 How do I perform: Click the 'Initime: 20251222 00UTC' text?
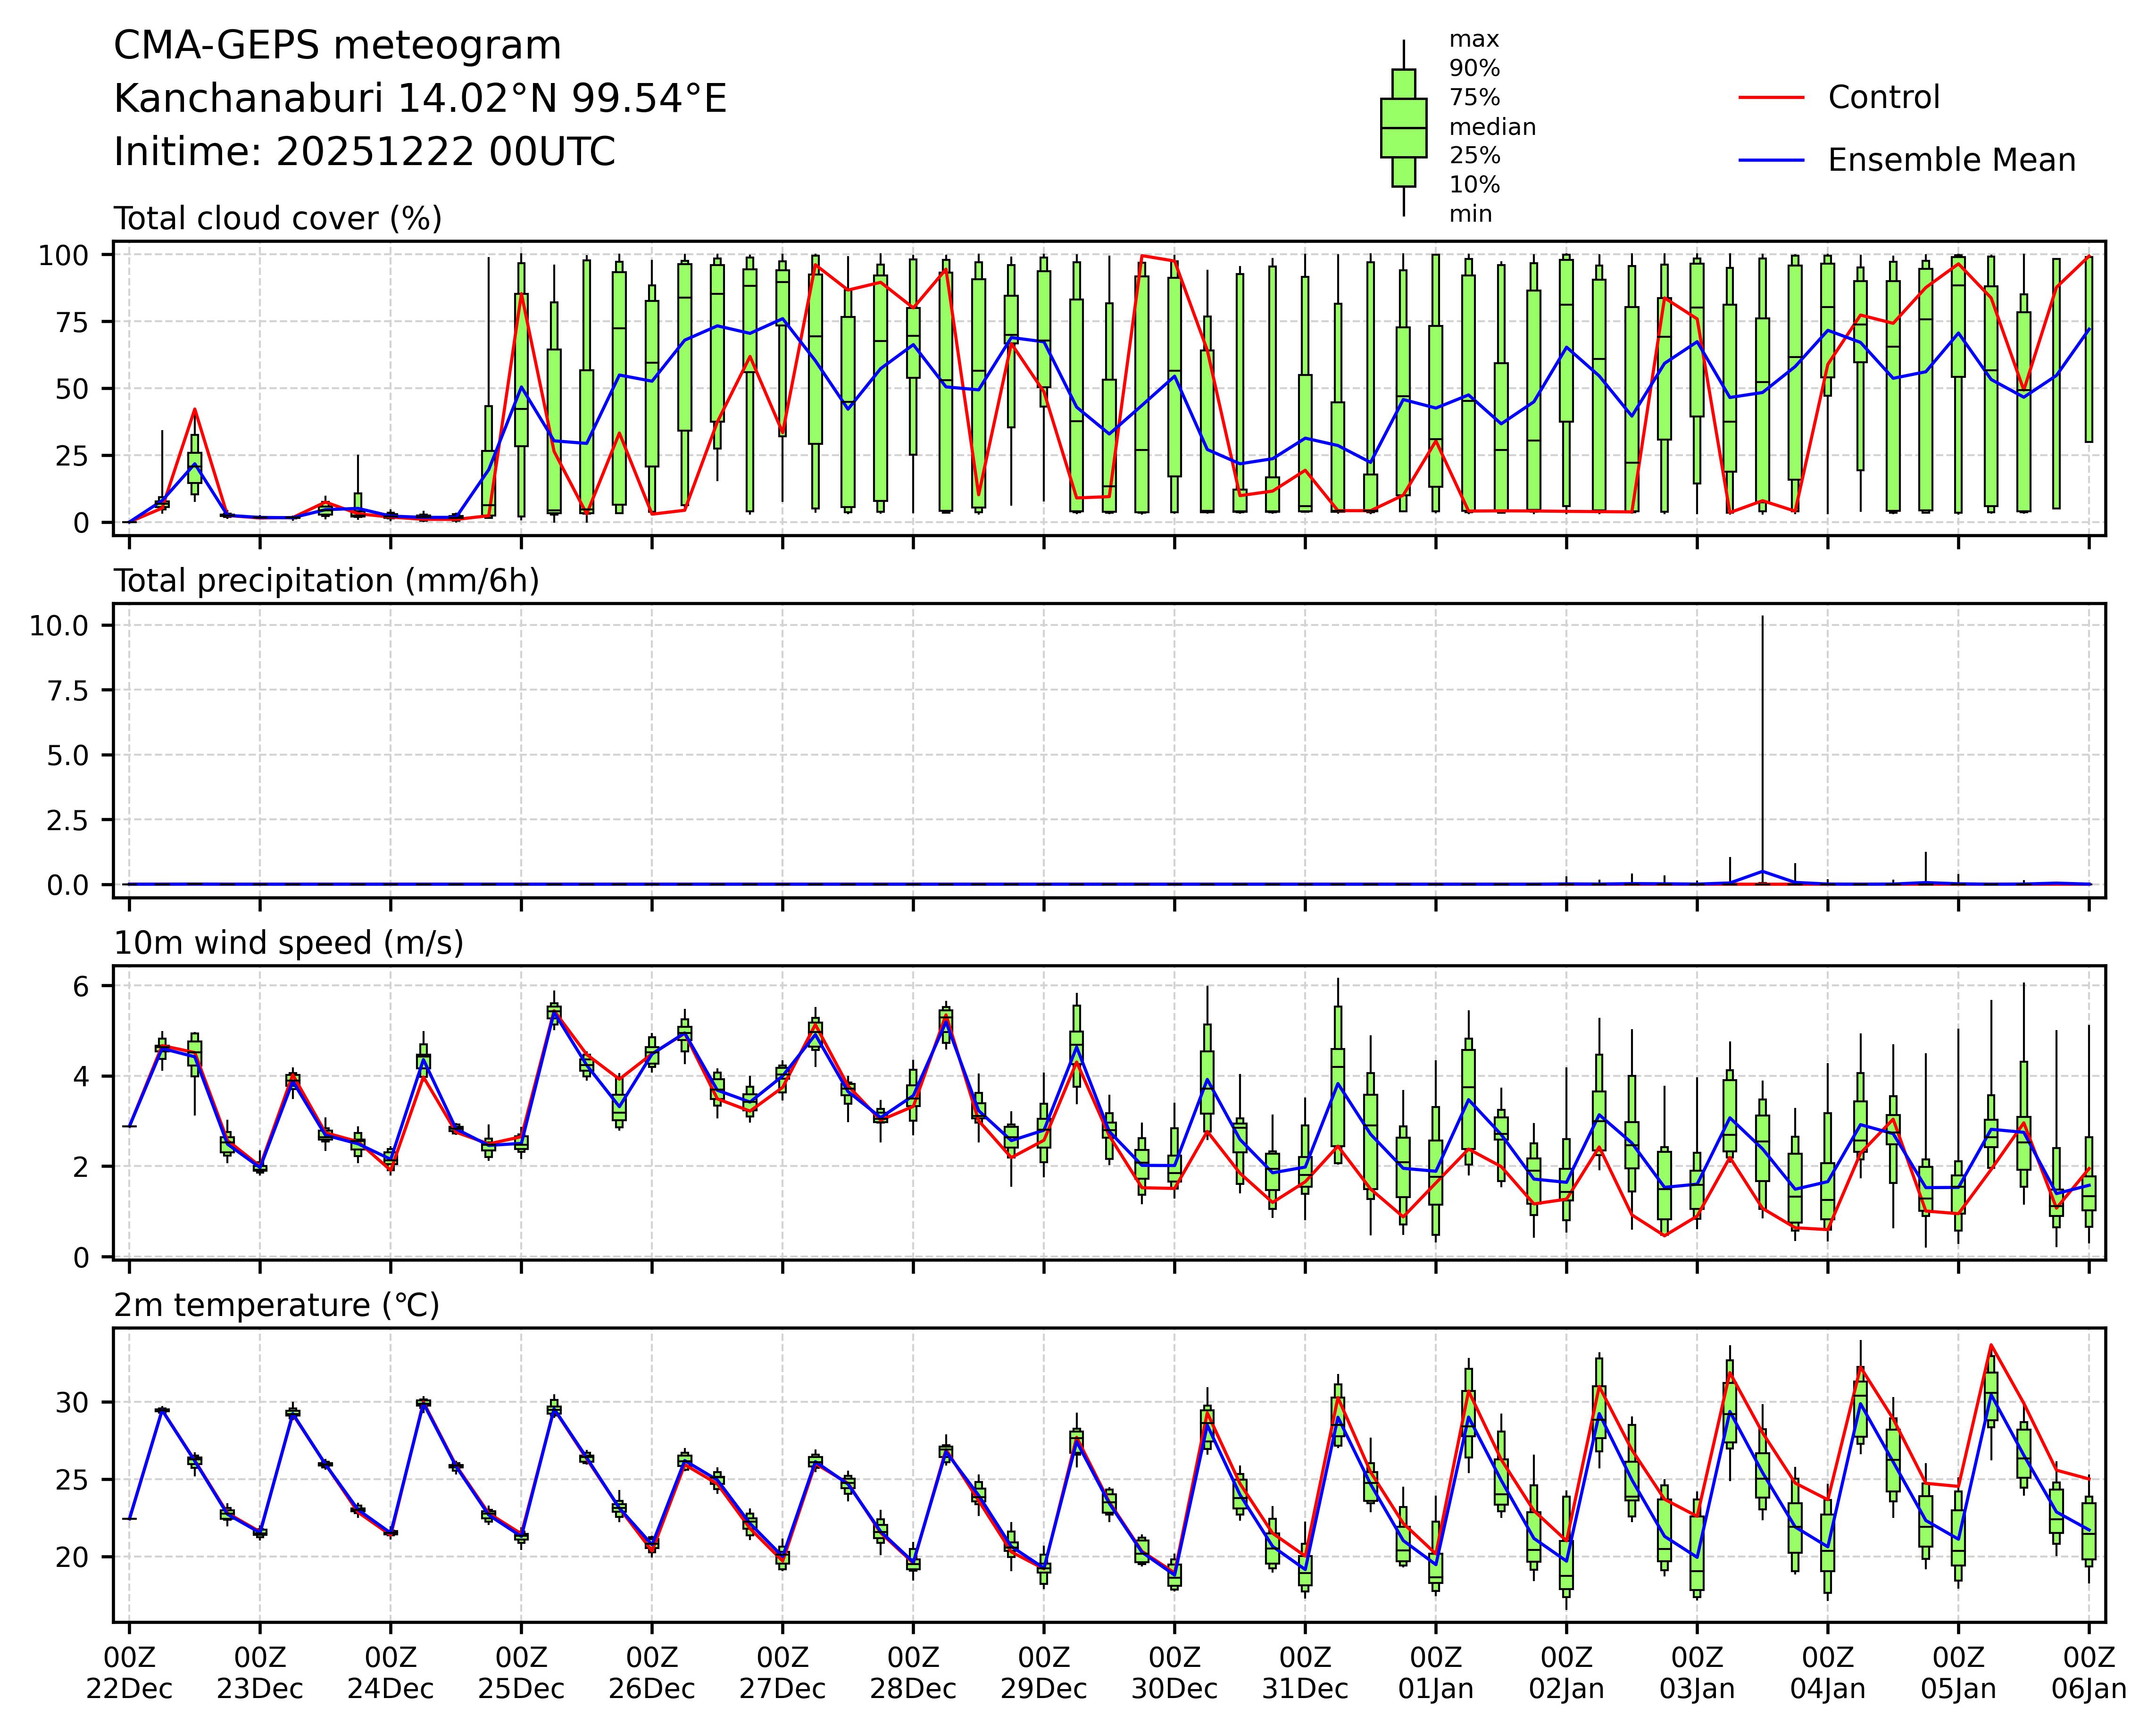364,152
